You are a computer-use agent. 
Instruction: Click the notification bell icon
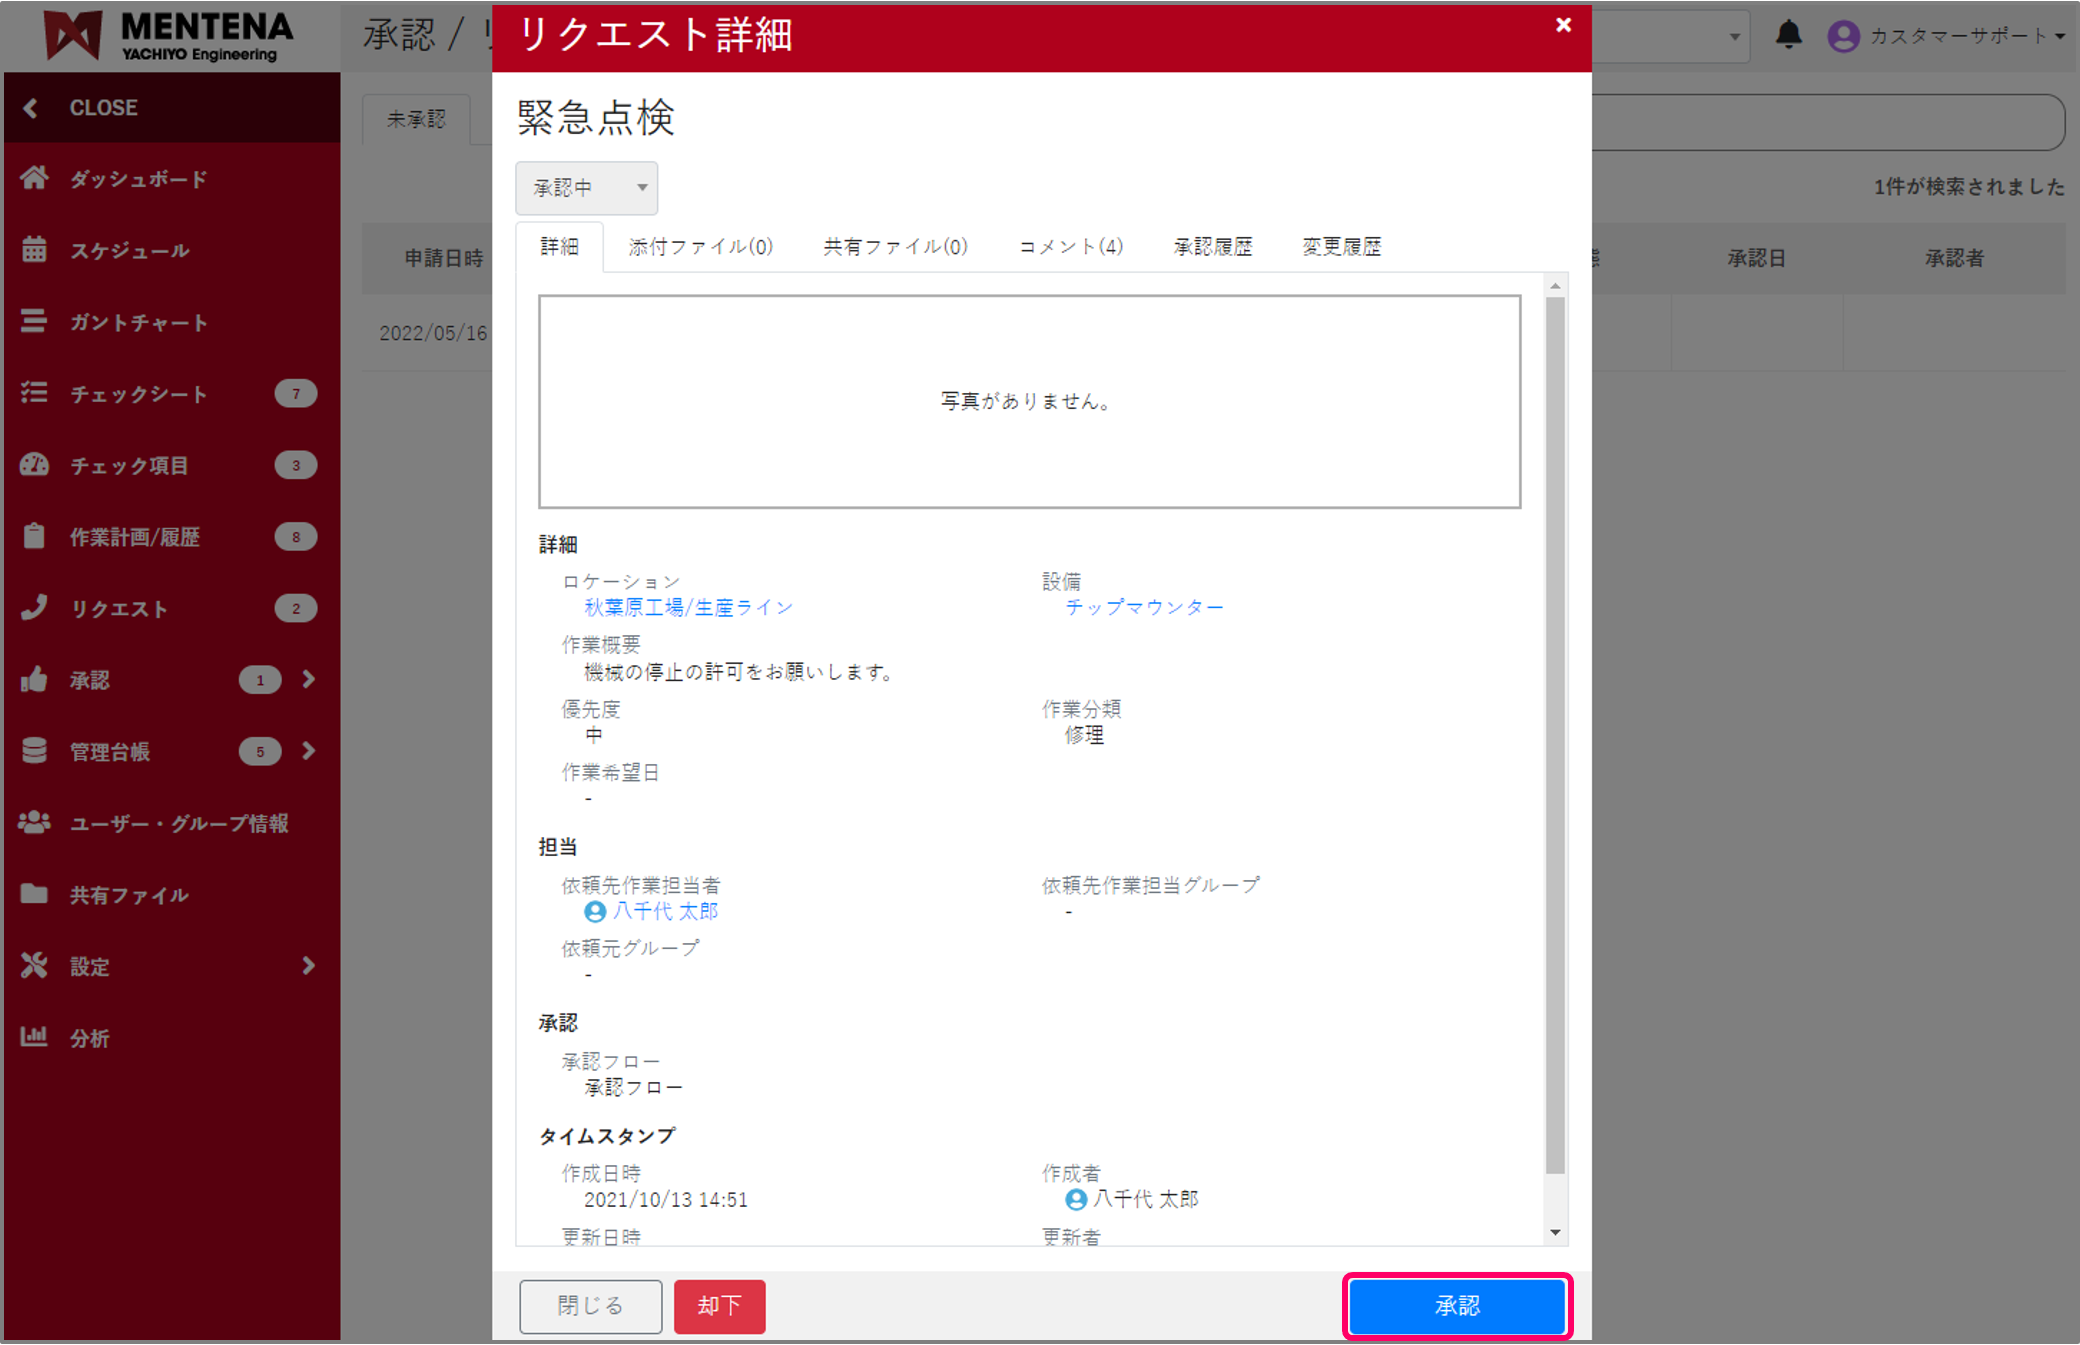[x=1789, y=35]
